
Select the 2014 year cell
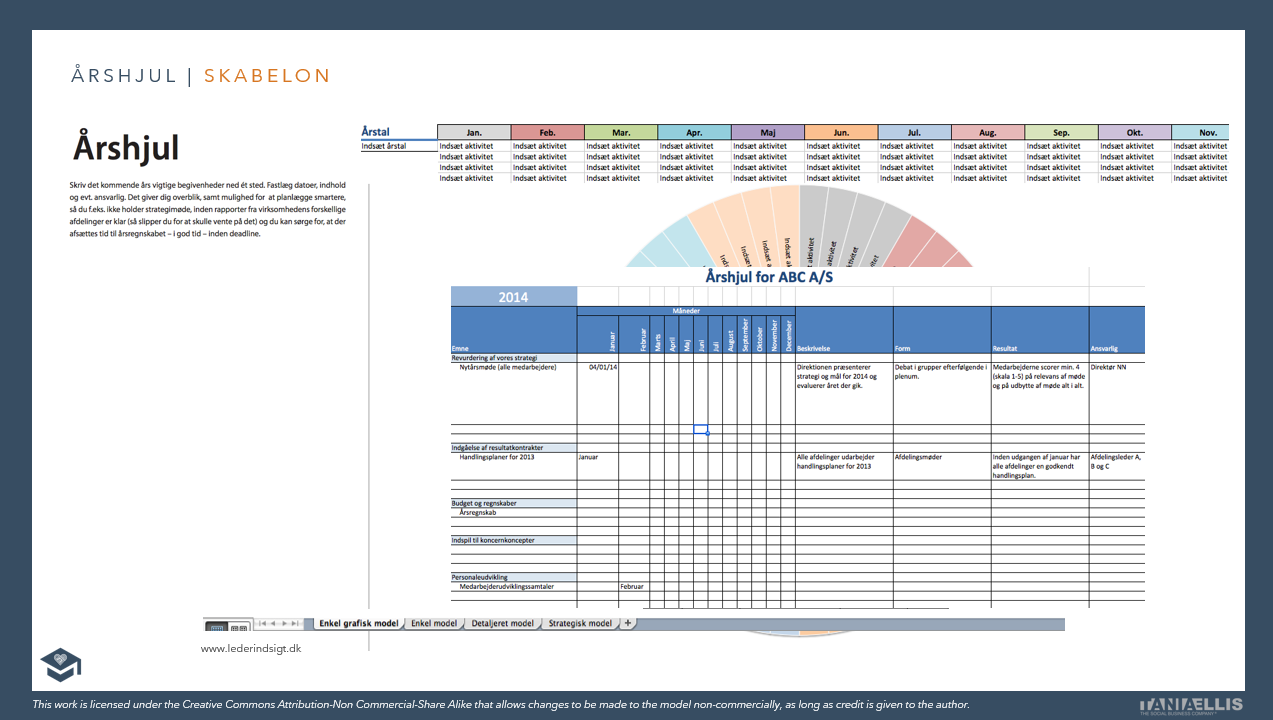514,297
